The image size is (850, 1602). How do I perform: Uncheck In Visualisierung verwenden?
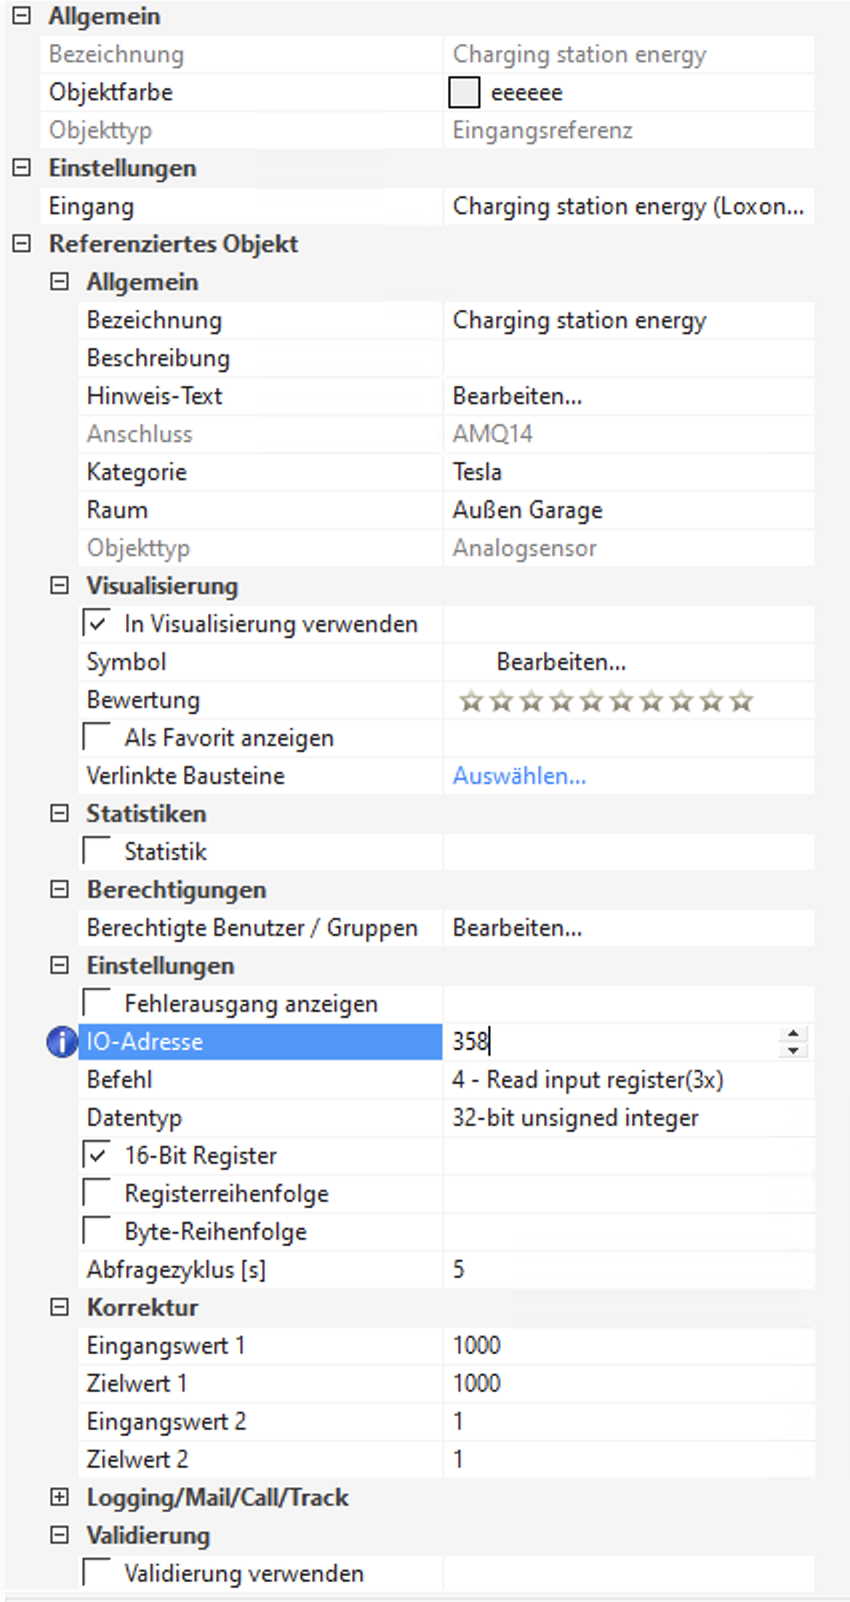(98, 623)
